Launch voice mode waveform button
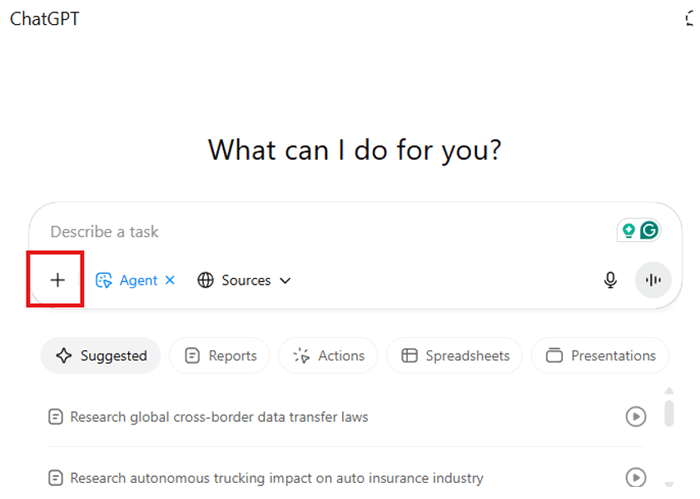Image resolution: width=700 pixels, height=499 pixels. tap(653, 280)
